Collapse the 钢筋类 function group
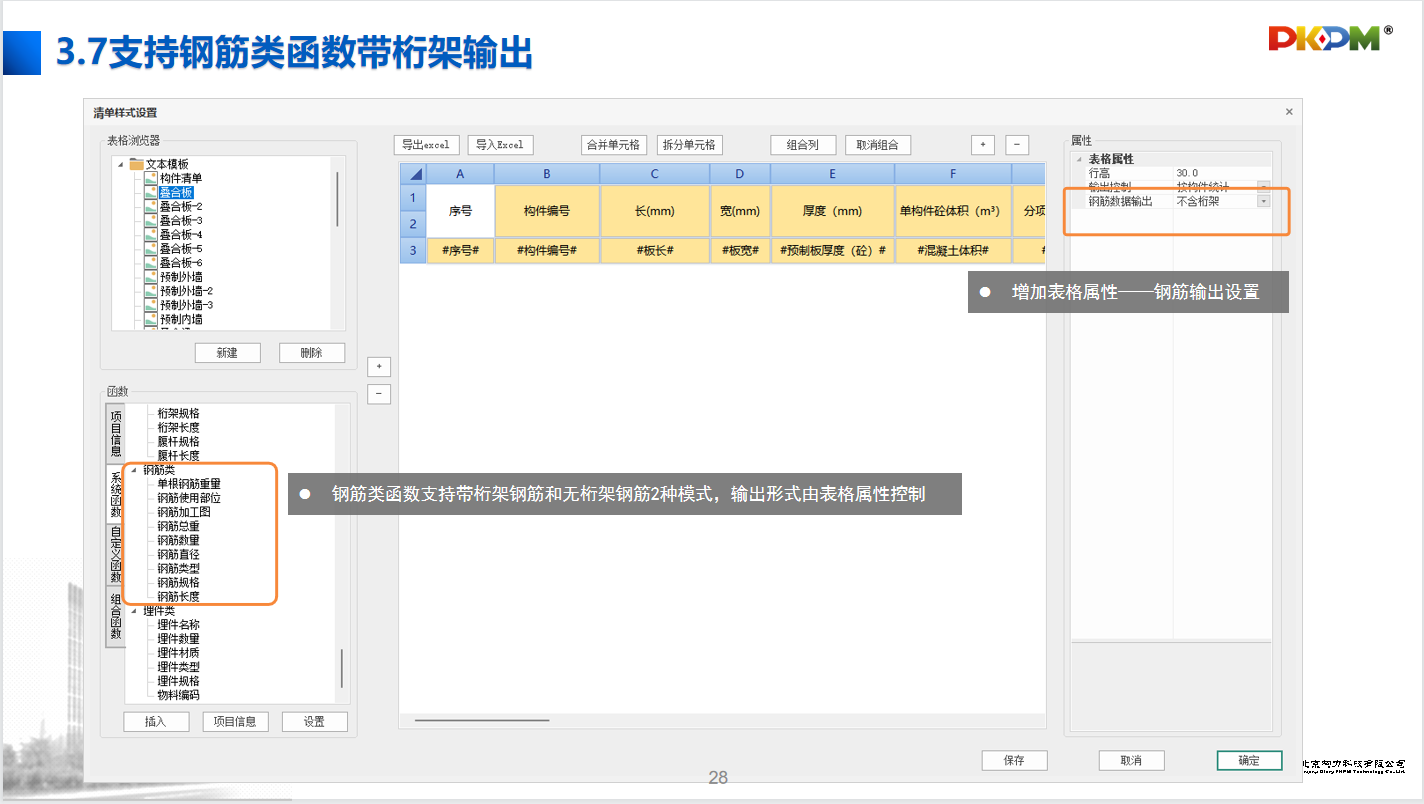Image resolution: width=1424 pixels, height=804 pixels. click(134, 470)
